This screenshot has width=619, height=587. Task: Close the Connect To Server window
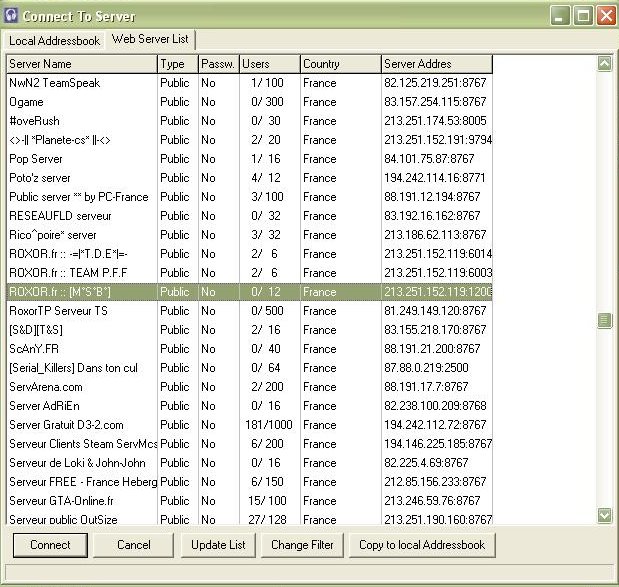[x=606, y=16]
